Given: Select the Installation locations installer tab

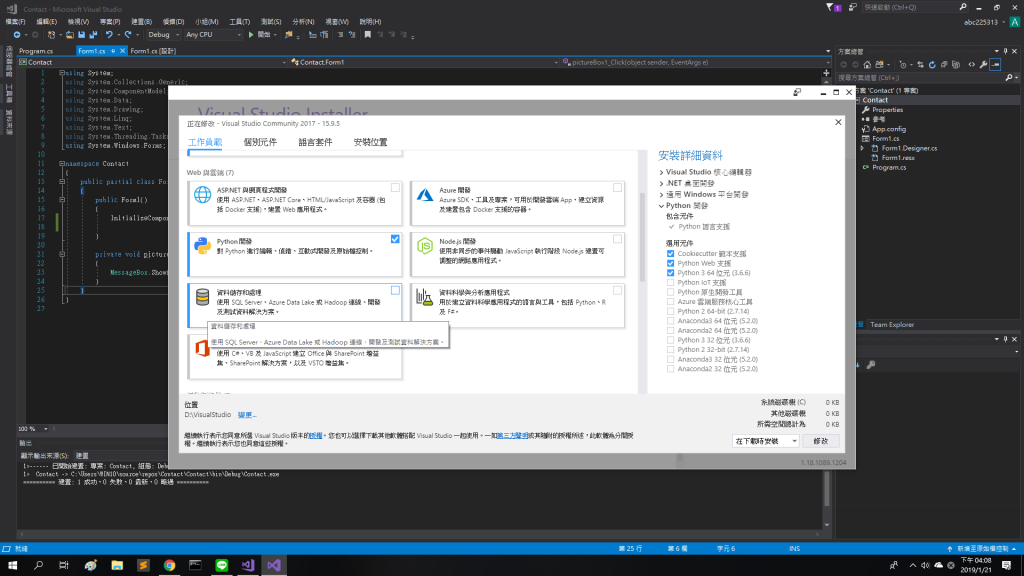Looking at the screenshot, I should (370, 142).
